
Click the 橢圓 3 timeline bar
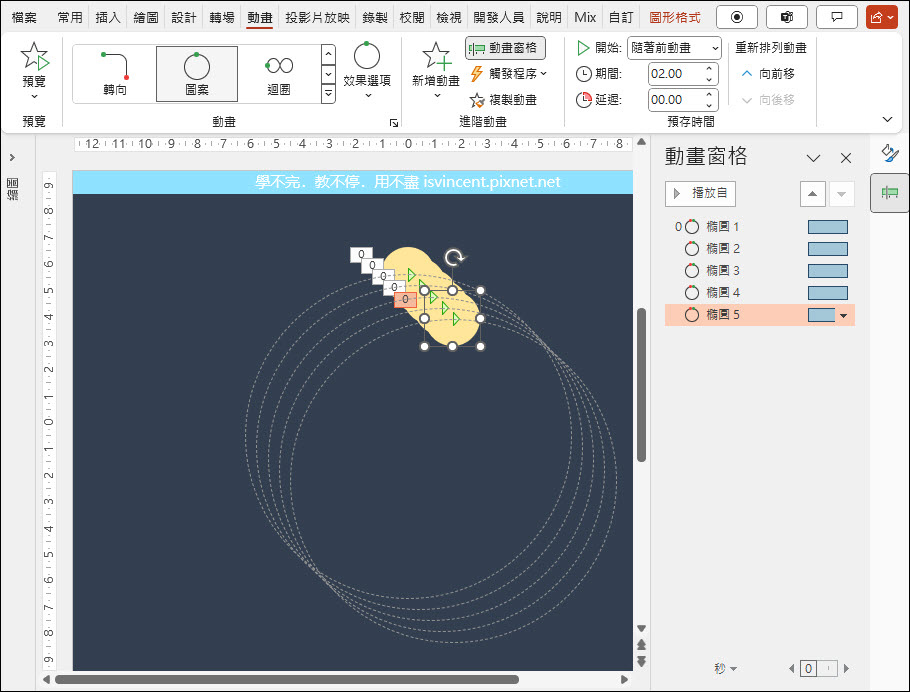(828, 271)
